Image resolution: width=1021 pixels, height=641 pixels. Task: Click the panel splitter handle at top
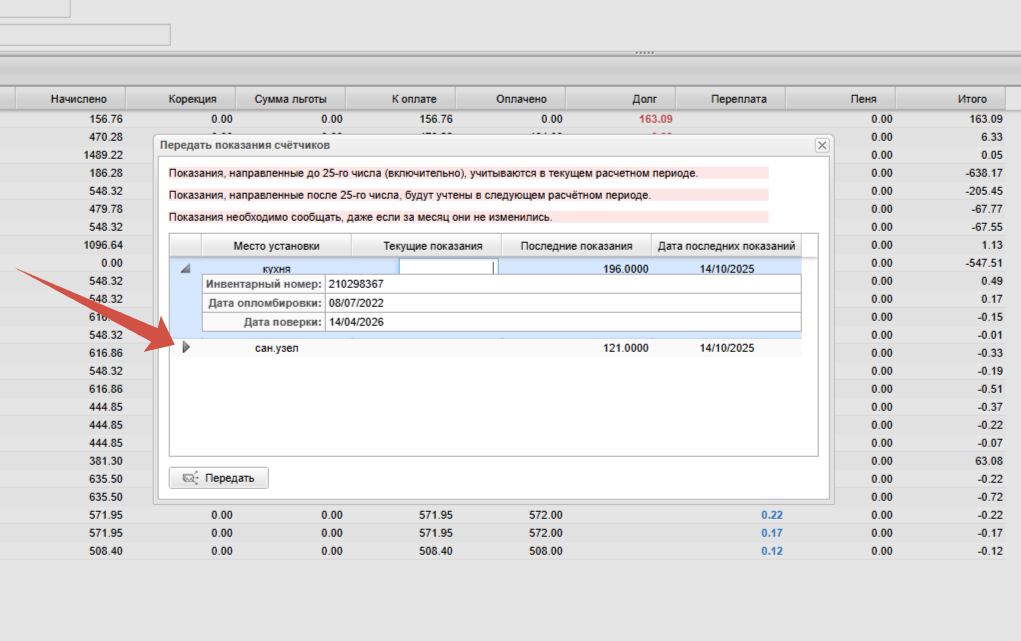pyautogui.click(x=643, y=52)
